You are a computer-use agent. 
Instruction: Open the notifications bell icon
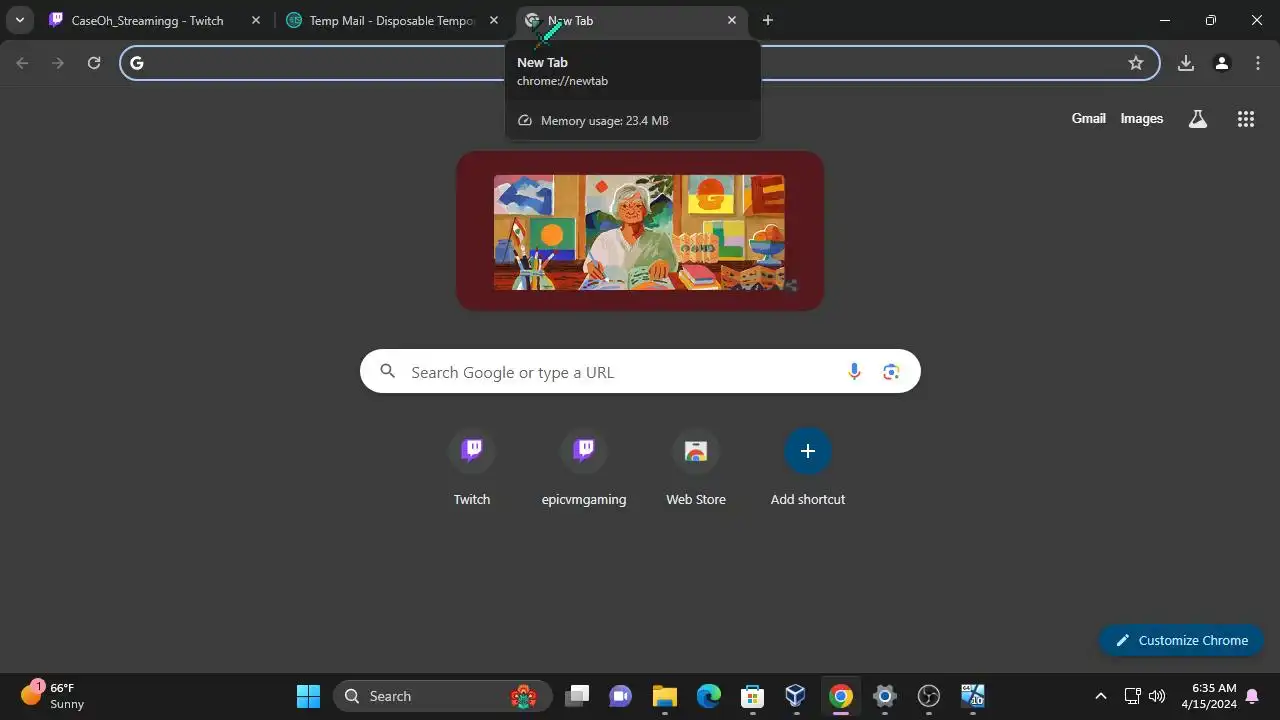(x=1251, y=696)
